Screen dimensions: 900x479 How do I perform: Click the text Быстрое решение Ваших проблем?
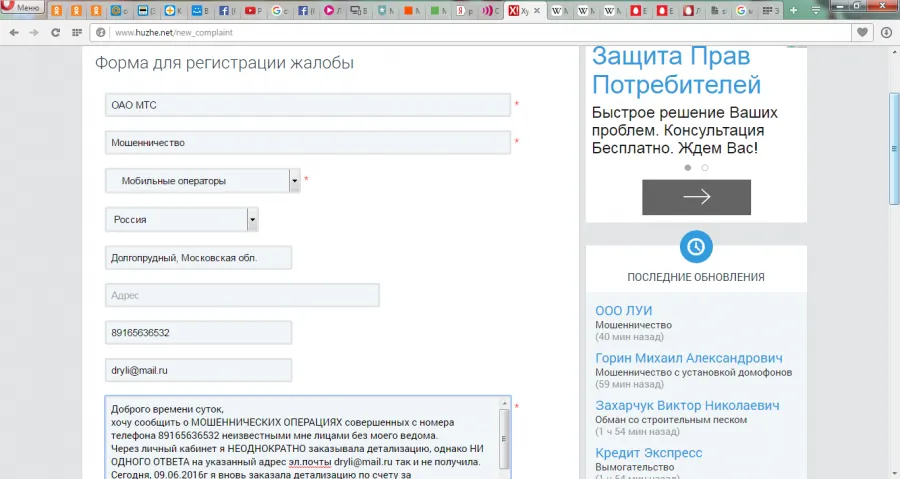pos(685,121)
